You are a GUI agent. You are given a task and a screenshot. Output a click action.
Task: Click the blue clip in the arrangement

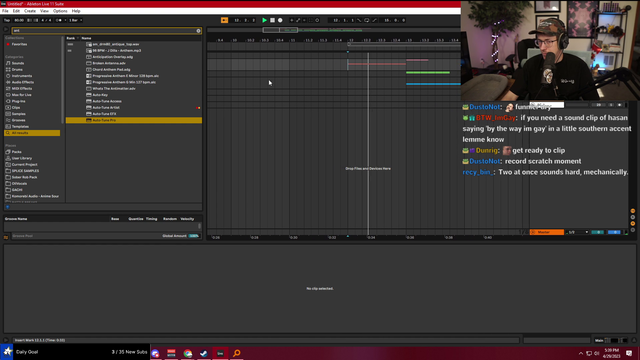click(x=433, y=84)
